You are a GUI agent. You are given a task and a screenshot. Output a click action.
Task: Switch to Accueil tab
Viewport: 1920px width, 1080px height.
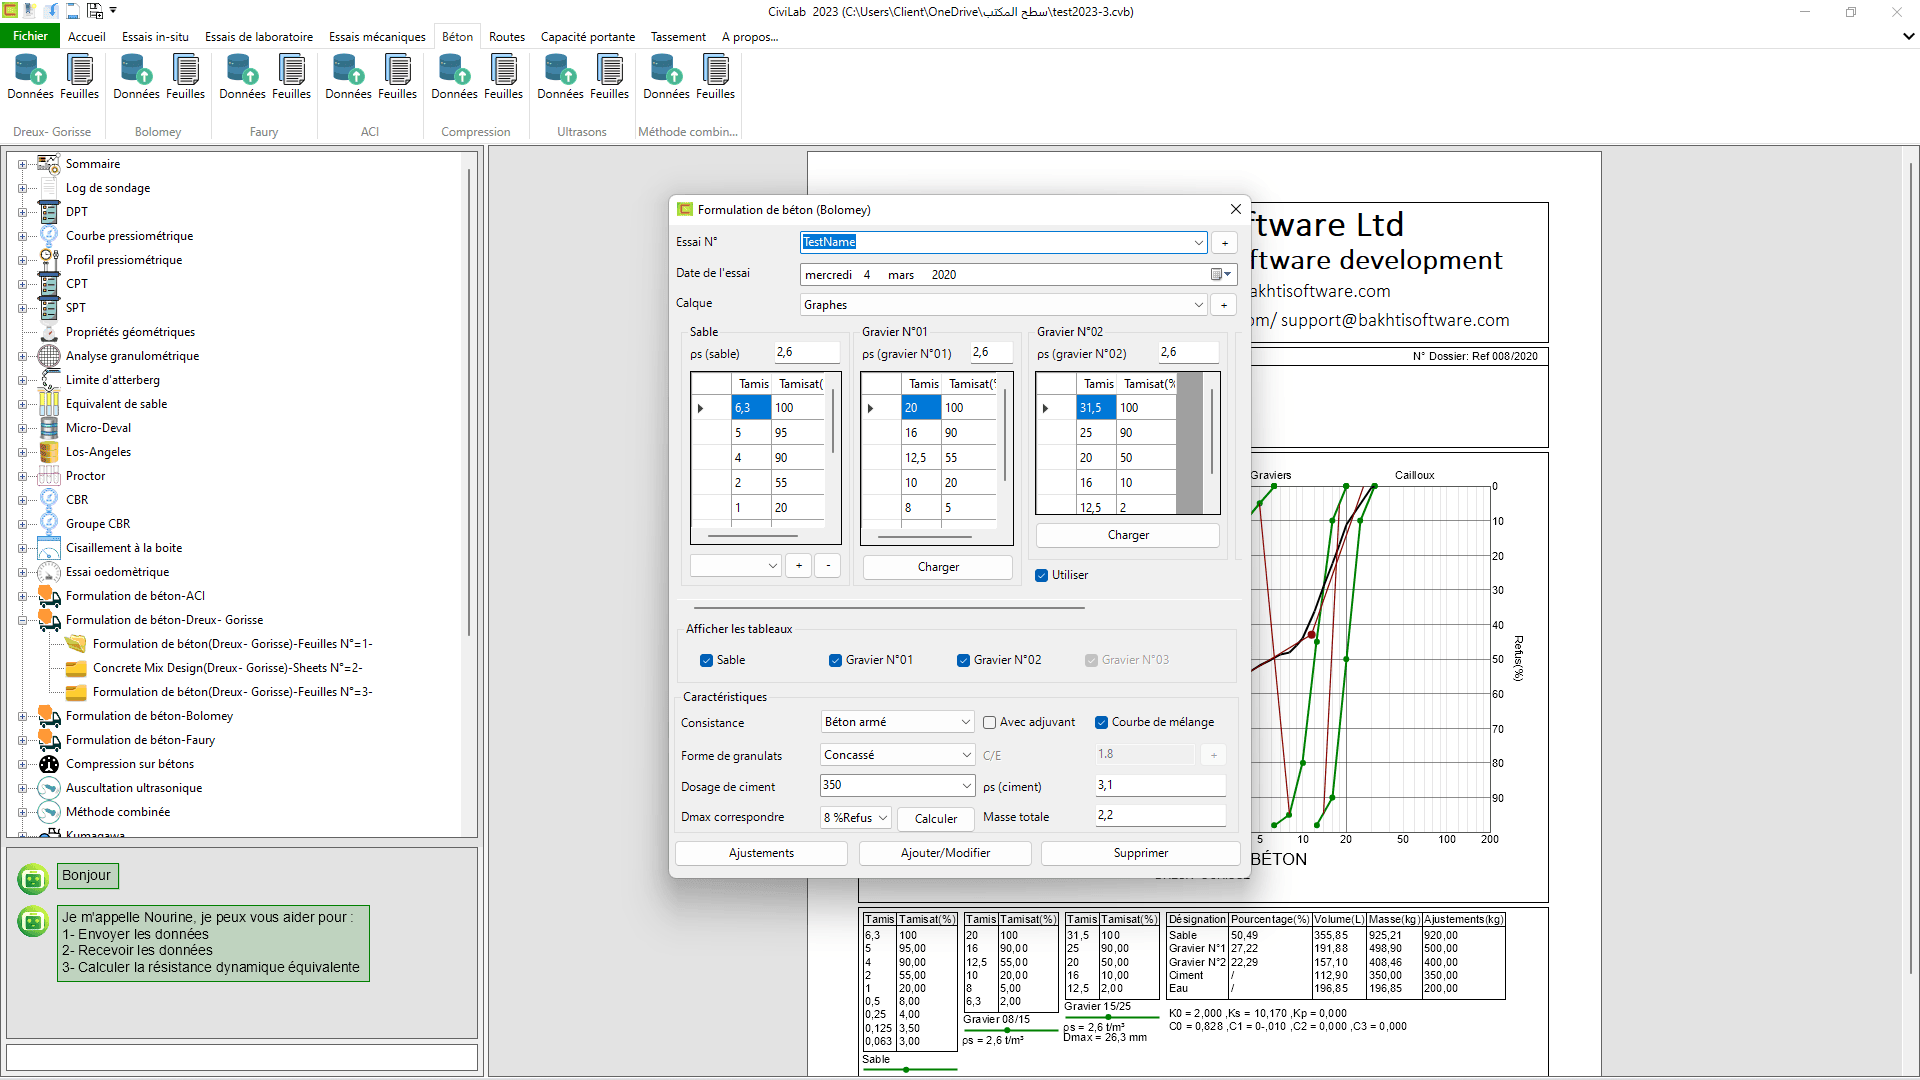(x=87, y=37)
